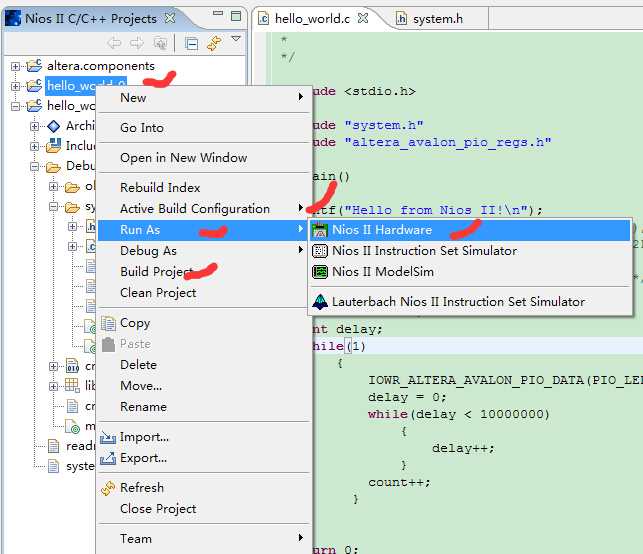The image size is (643, 554).
Task: Select Rebuild Index menu entry
Action: [x=203, y=188]
